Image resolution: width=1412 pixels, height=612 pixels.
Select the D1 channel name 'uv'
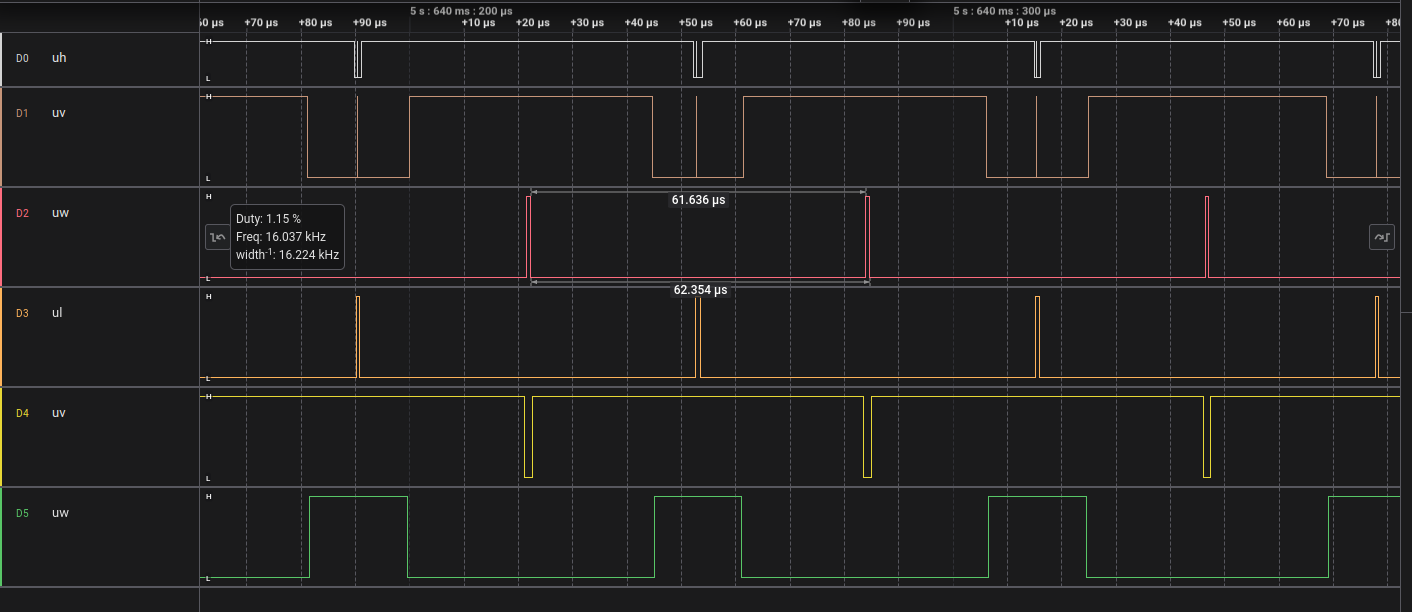pyautogui.click(x=57, y=112)
